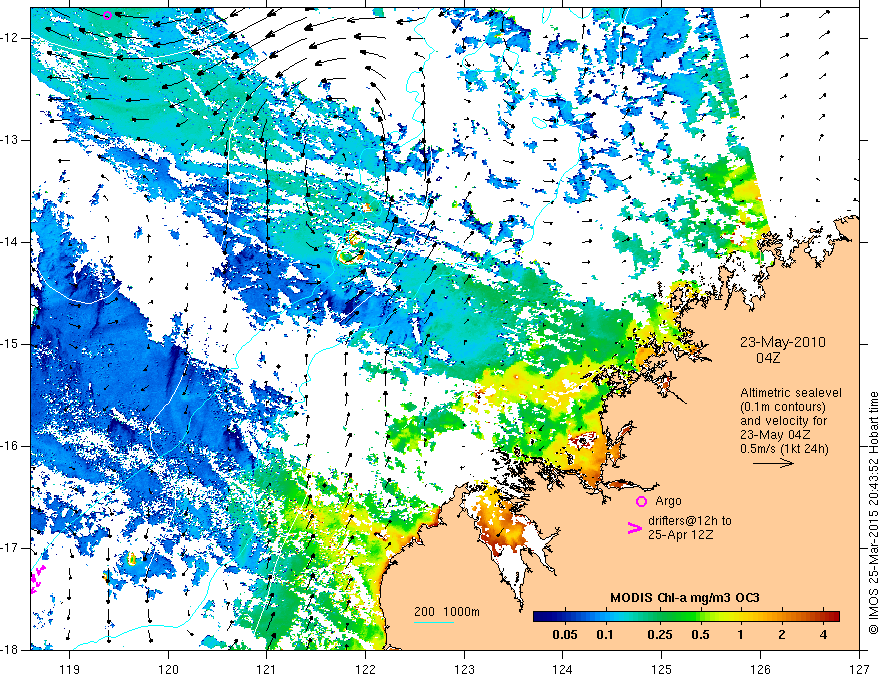Image resolution: width=880 pixels, height=680 pixels.
Task: Click the Argo circle symbol in the legend
Action: pos(641,501)
